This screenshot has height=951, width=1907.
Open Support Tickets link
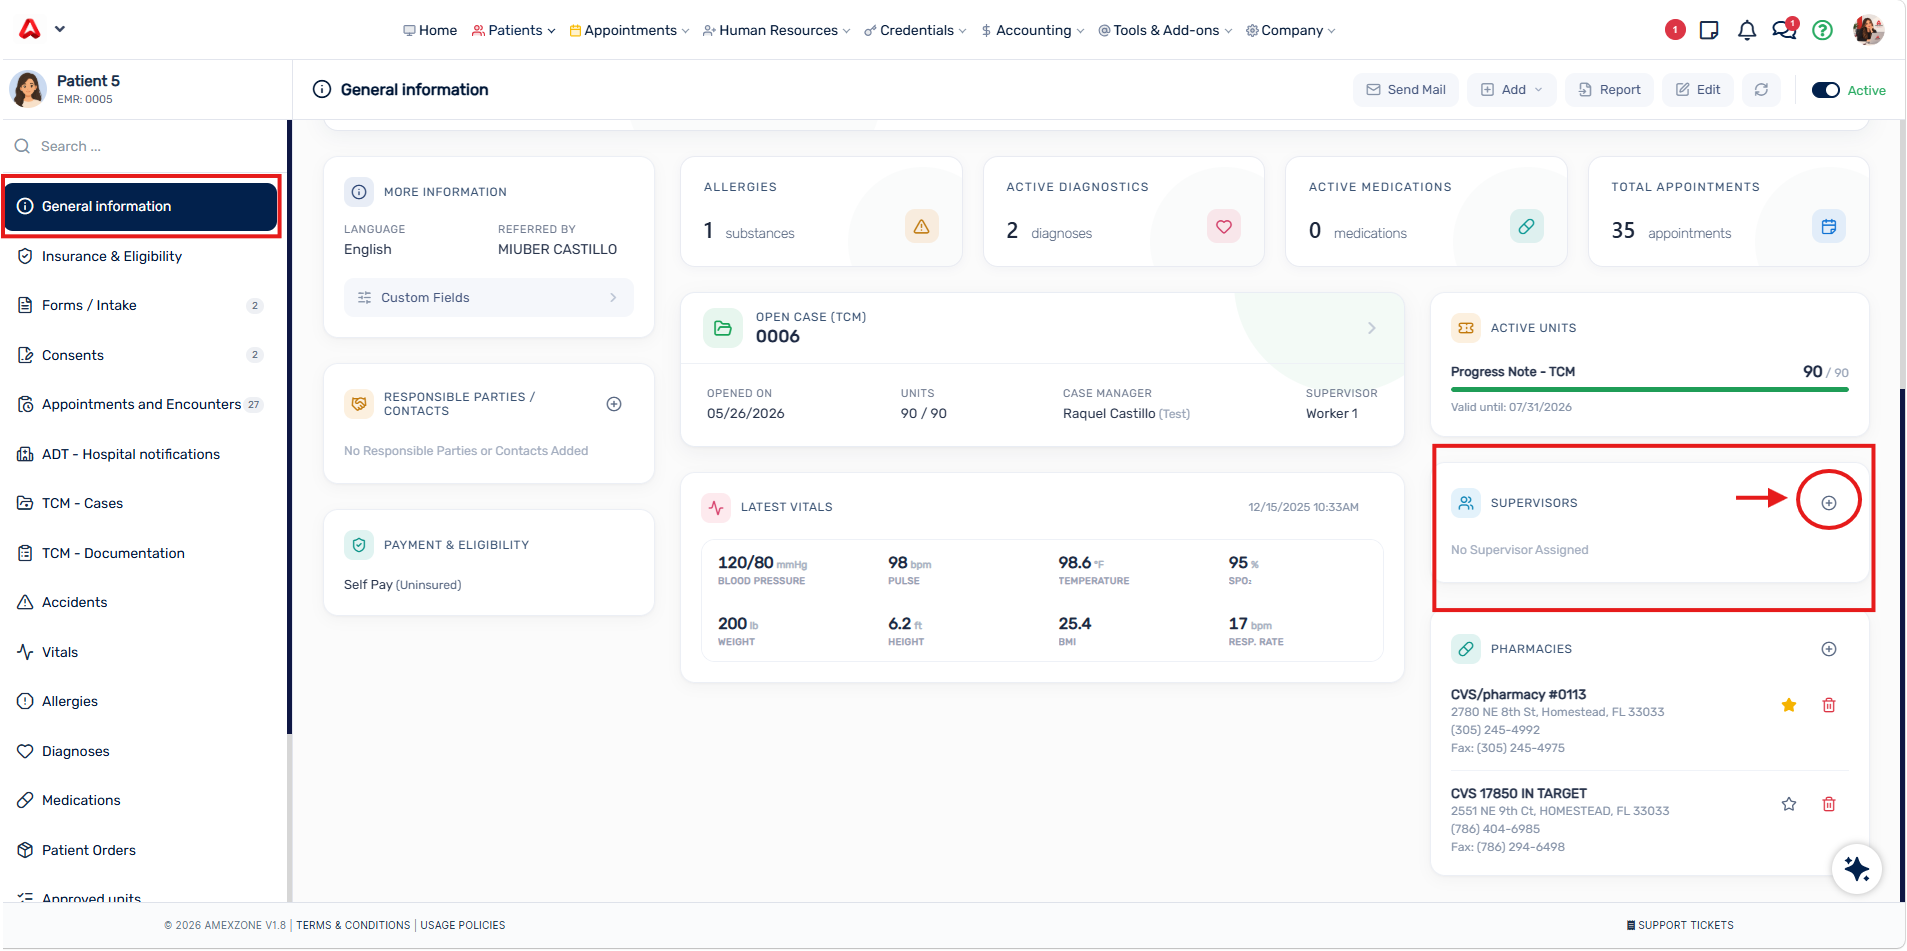point(1680,925)
